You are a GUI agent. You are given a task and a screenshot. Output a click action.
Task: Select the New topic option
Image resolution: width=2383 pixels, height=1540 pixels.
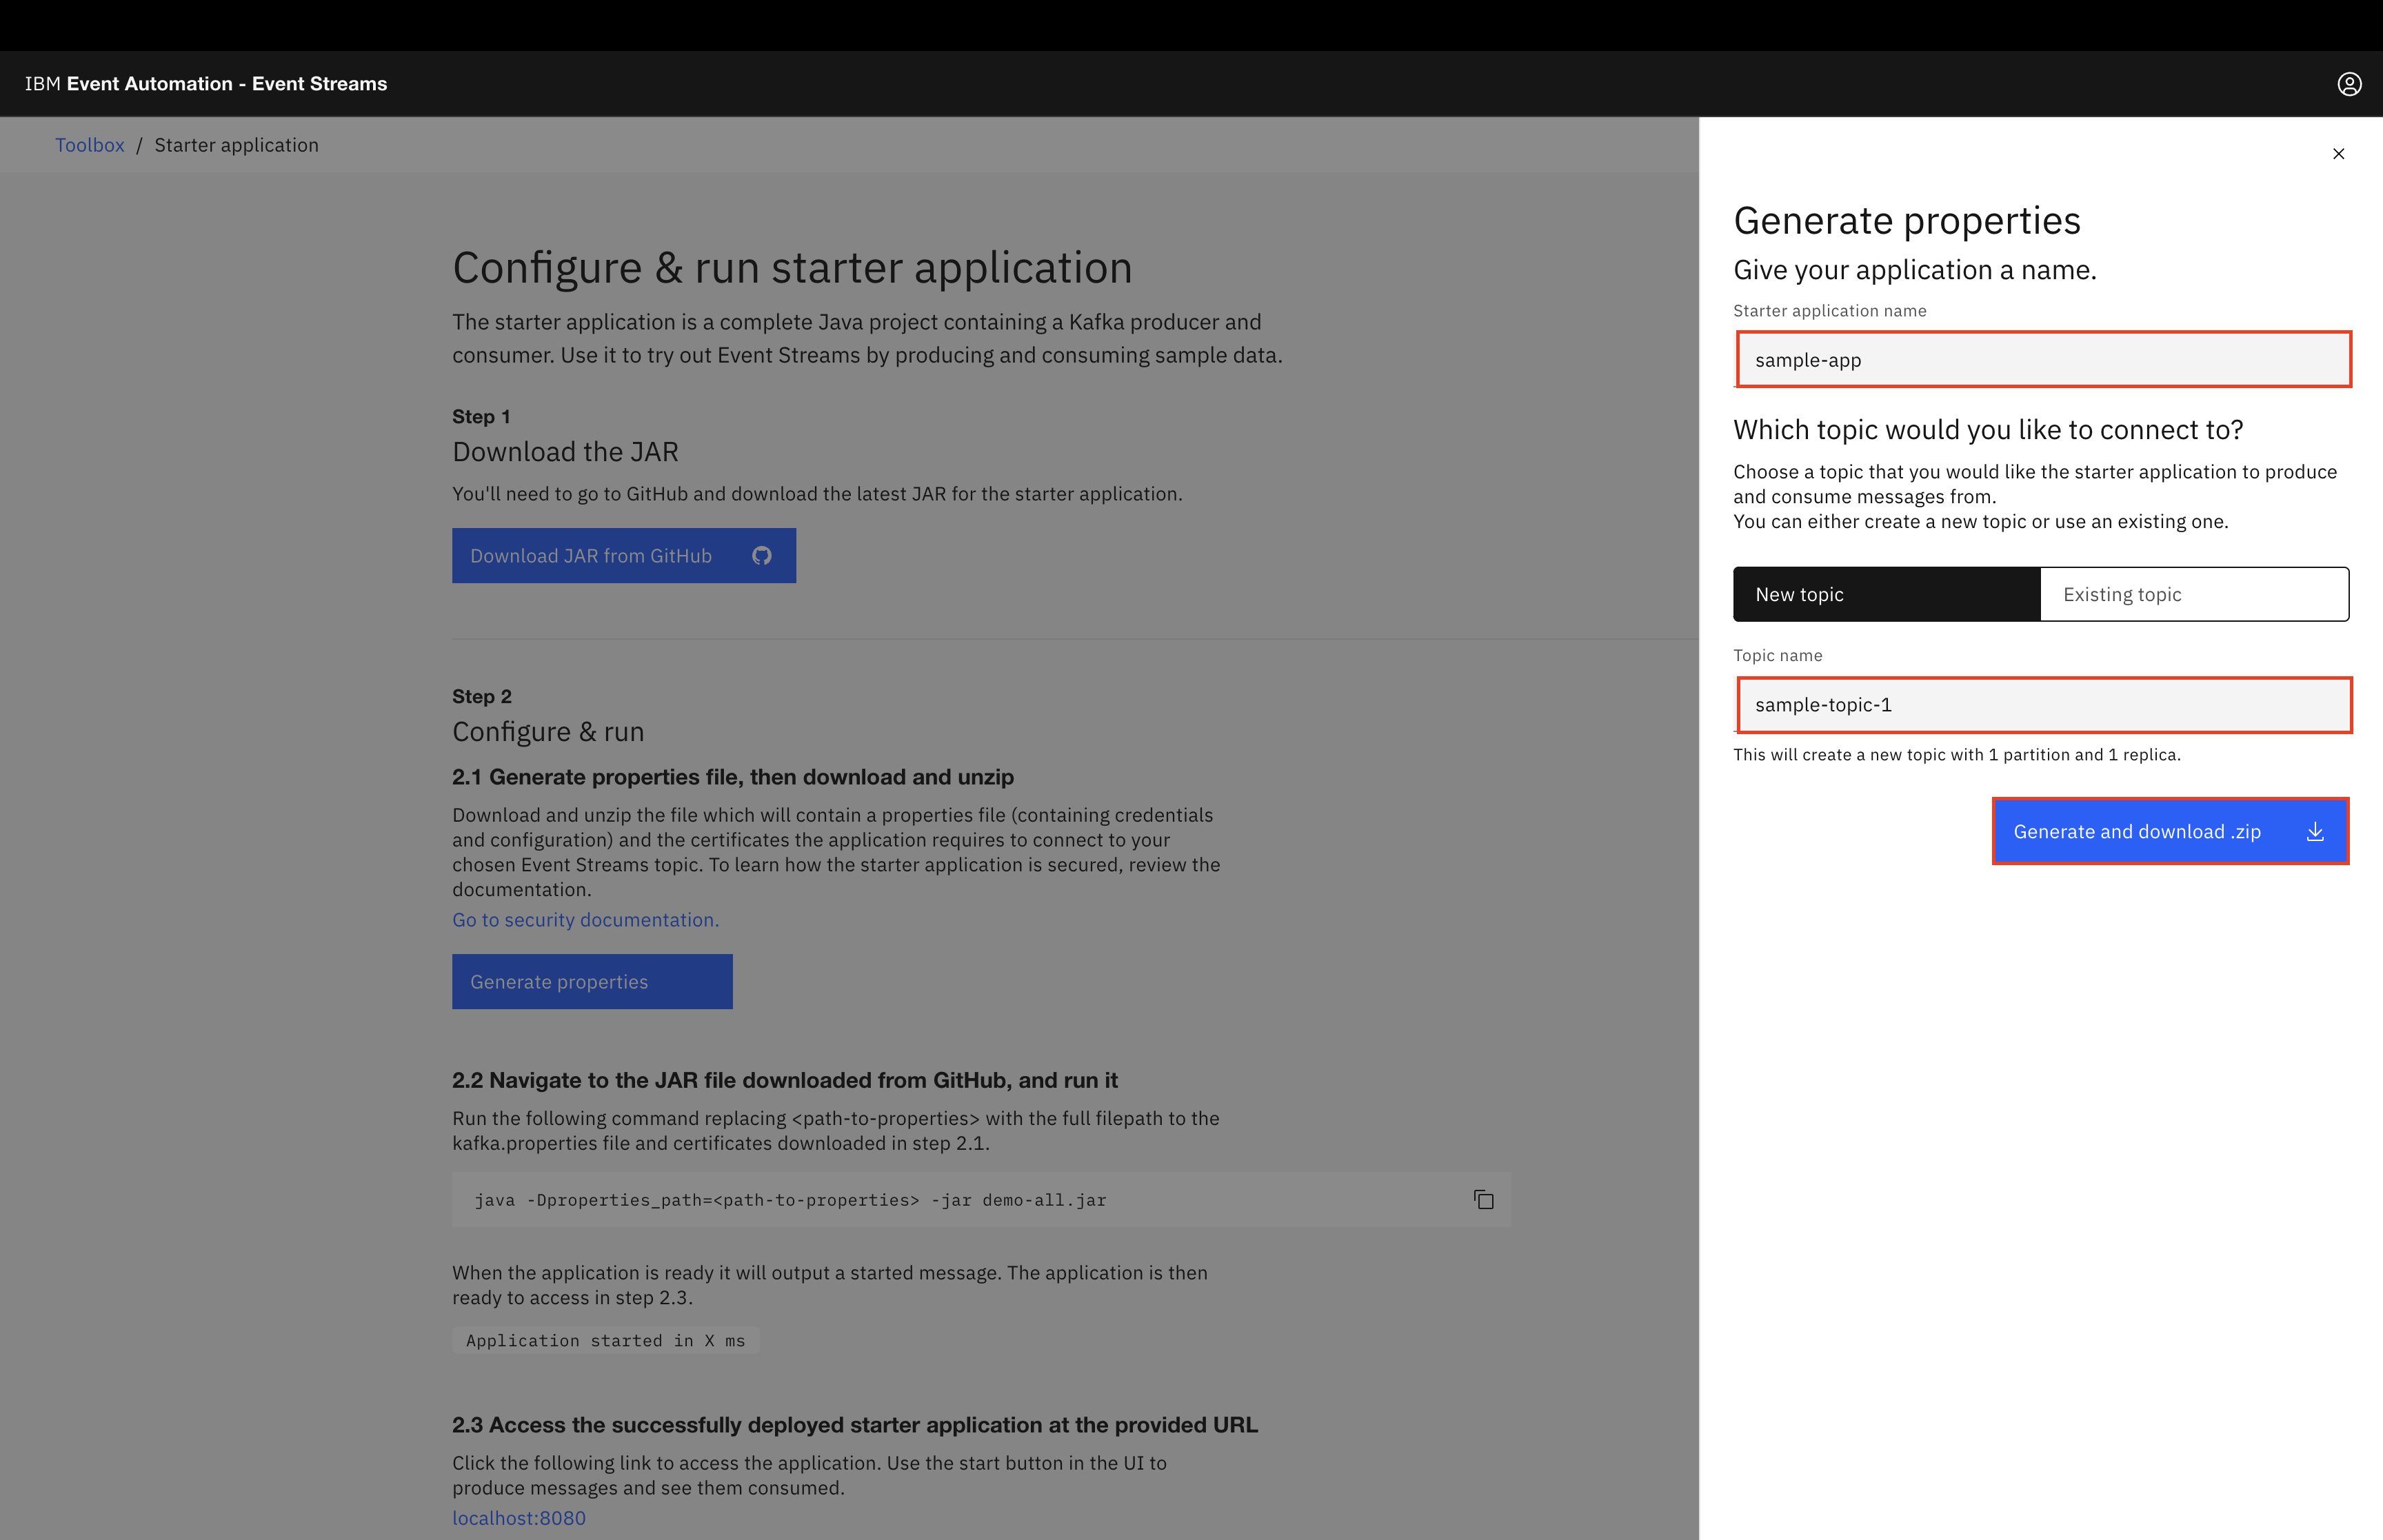(1886, 595)
